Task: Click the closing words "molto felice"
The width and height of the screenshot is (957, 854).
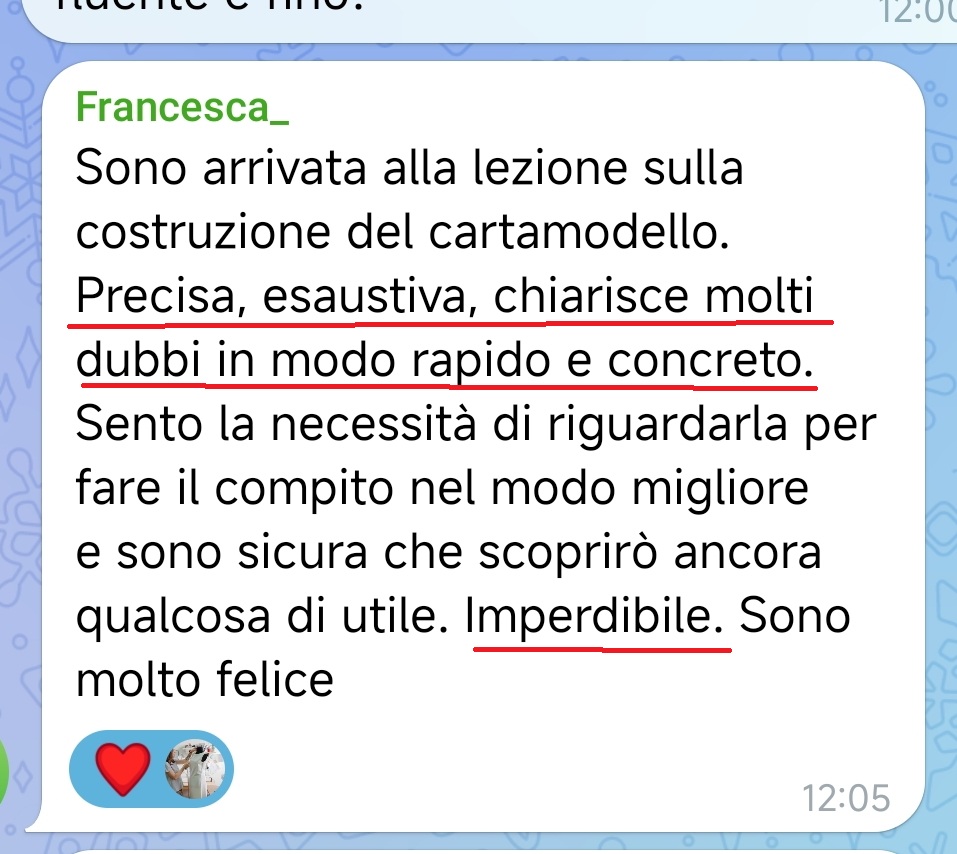Action: click(x=204, y=681)
